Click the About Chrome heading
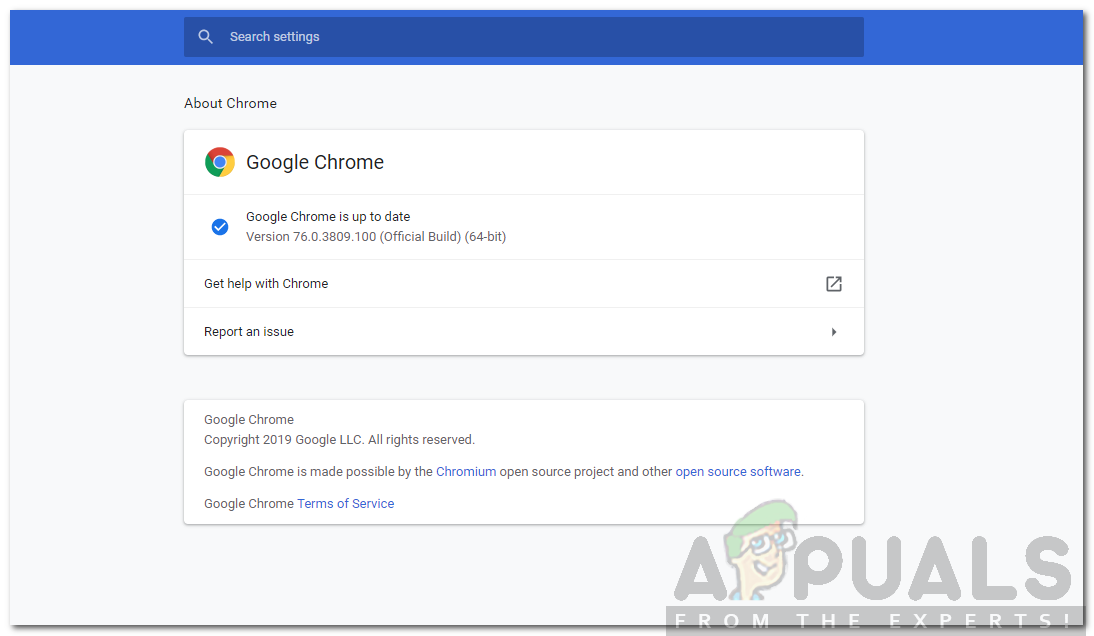This screenshot has width=1094, height=636. pos(230,103)
